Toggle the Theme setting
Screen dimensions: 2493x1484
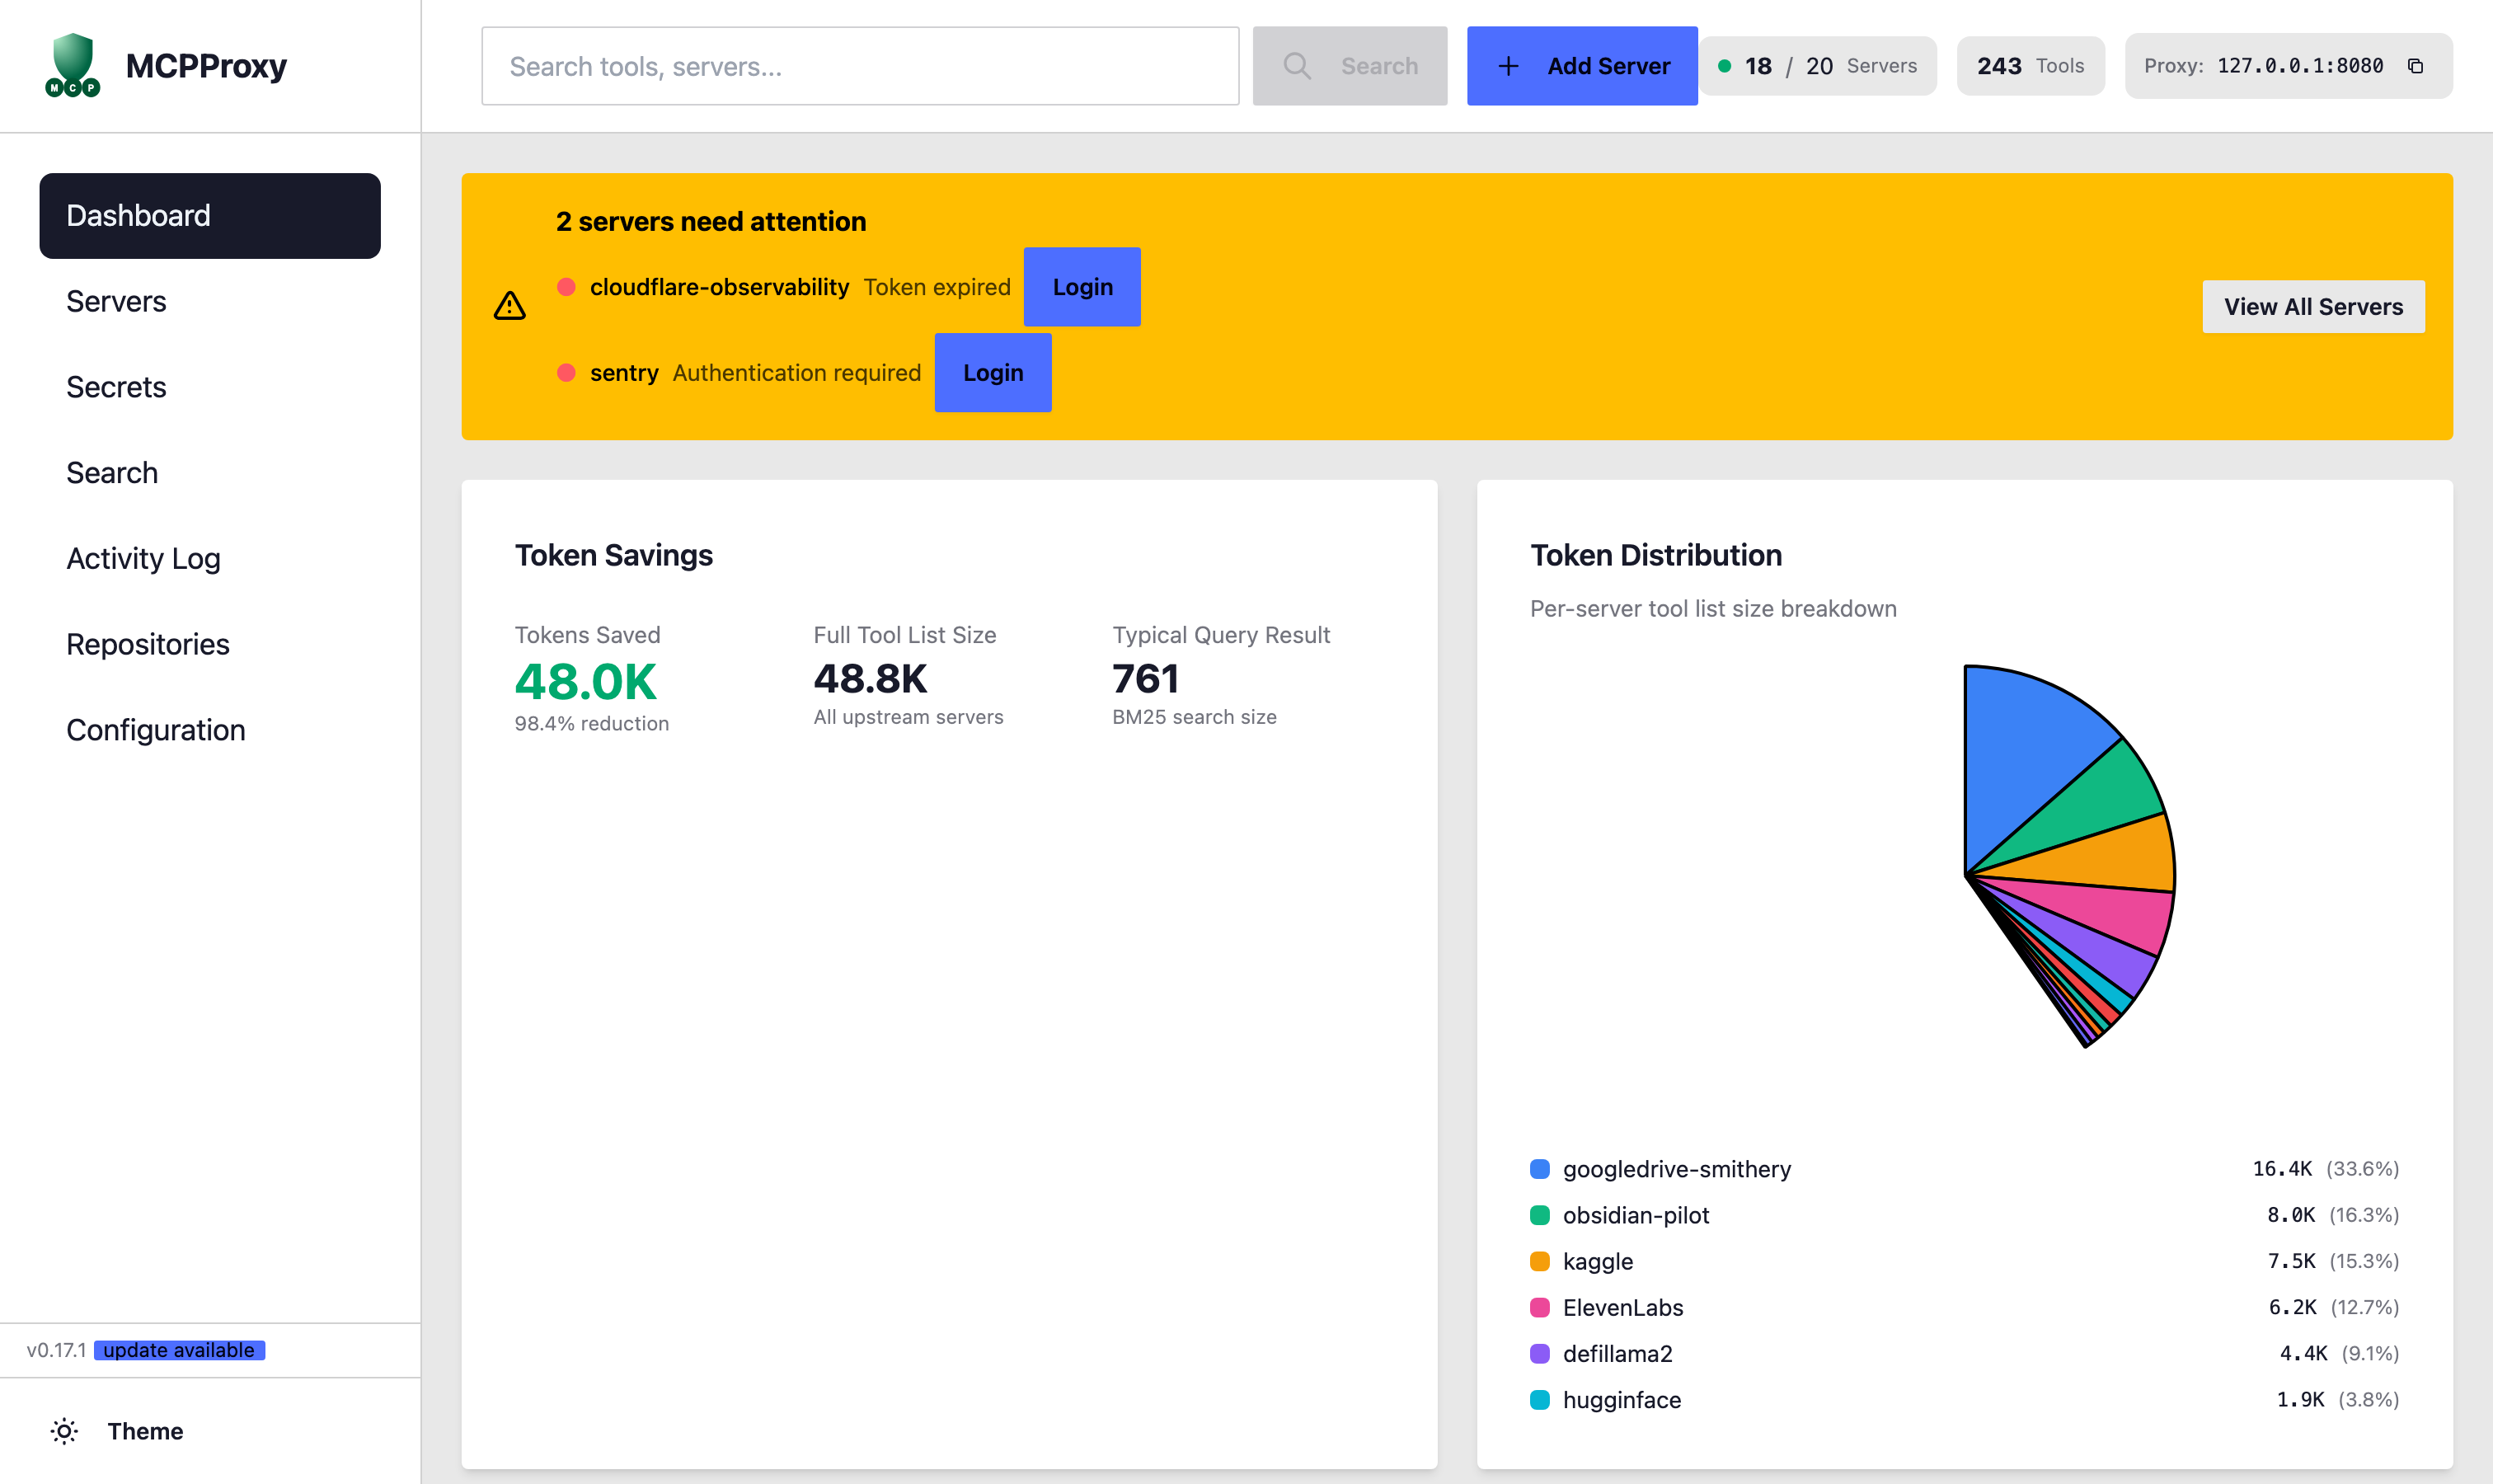(x=144, y=1431)
